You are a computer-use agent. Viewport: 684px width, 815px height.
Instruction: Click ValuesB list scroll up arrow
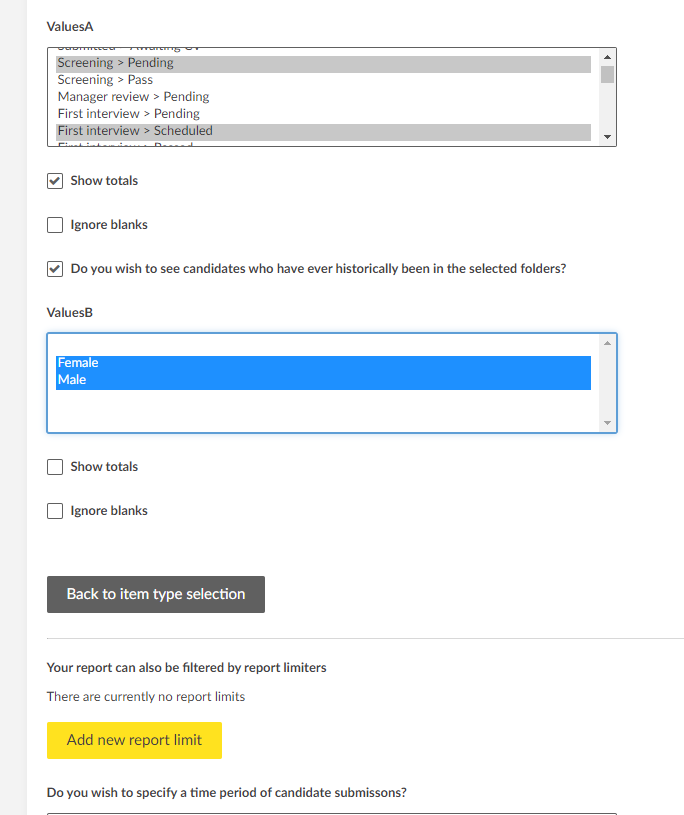[x=607, y=343]
